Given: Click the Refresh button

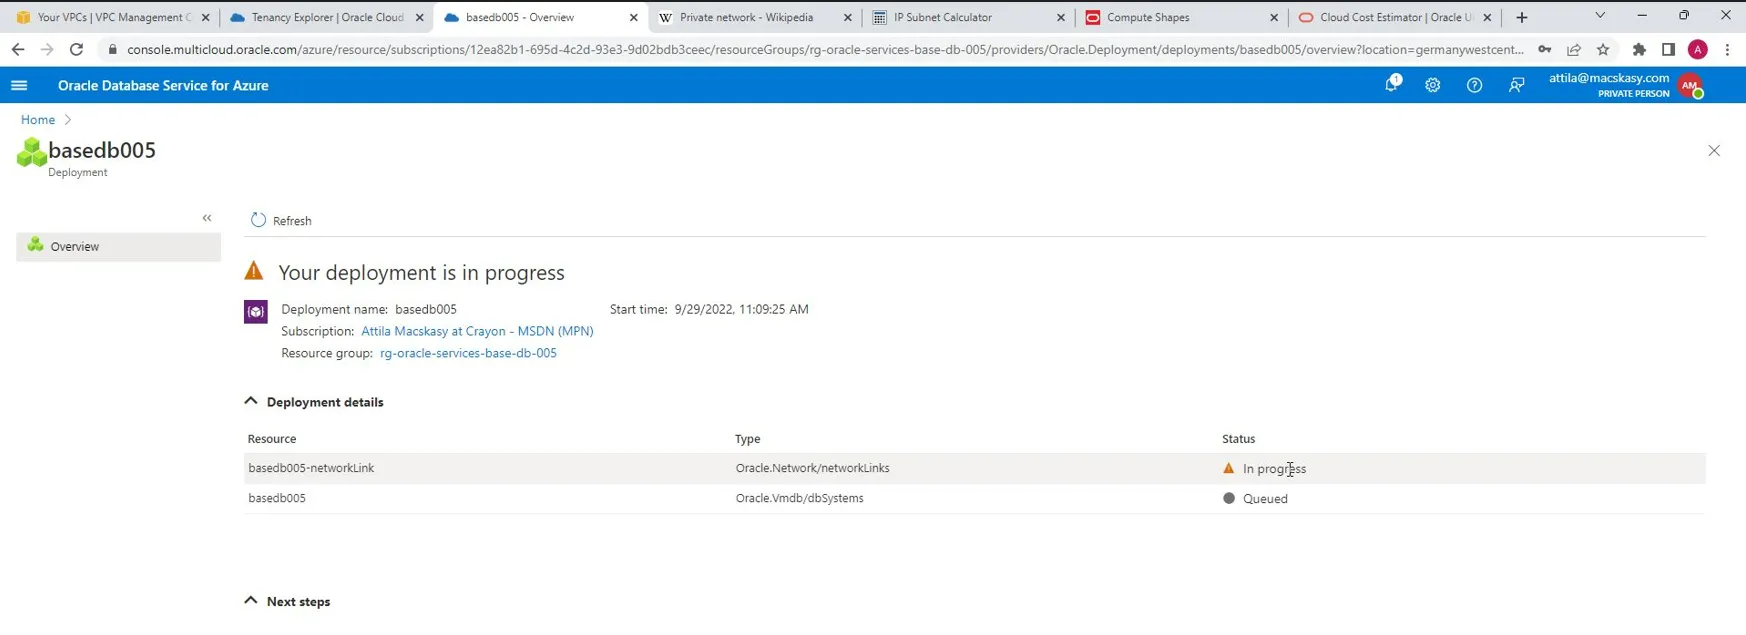Looking at the screenshot, I should (281, 220).
